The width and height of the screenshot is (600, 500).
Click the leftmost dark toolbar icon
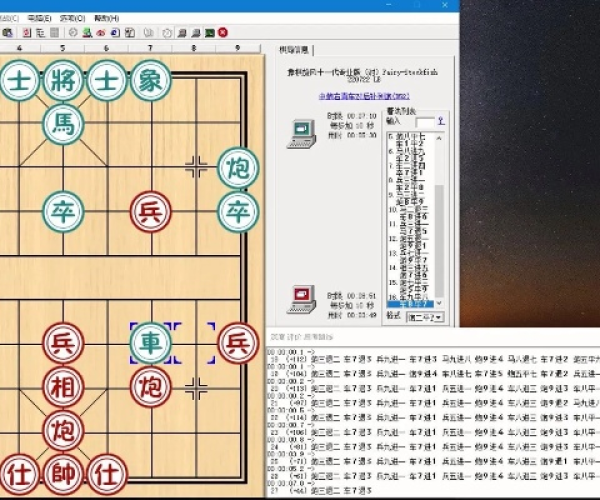coord(8,33)
